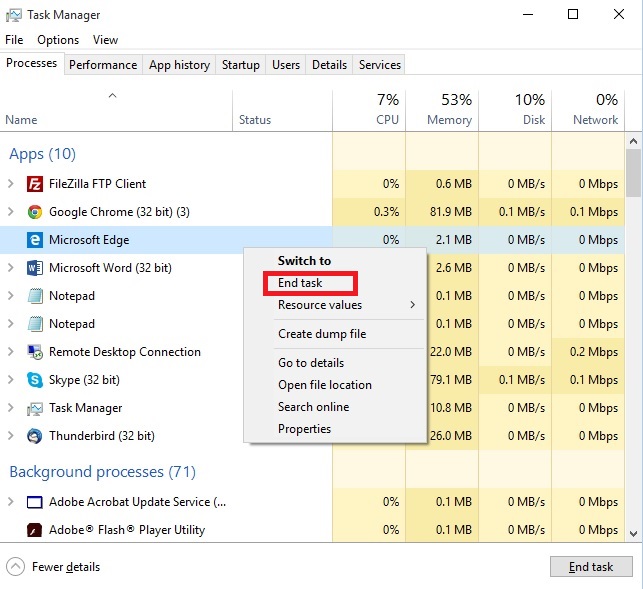The height and width of the screenshot is (589, 643).
Task: Sort by the Disk column header
Action: (515, 111)
